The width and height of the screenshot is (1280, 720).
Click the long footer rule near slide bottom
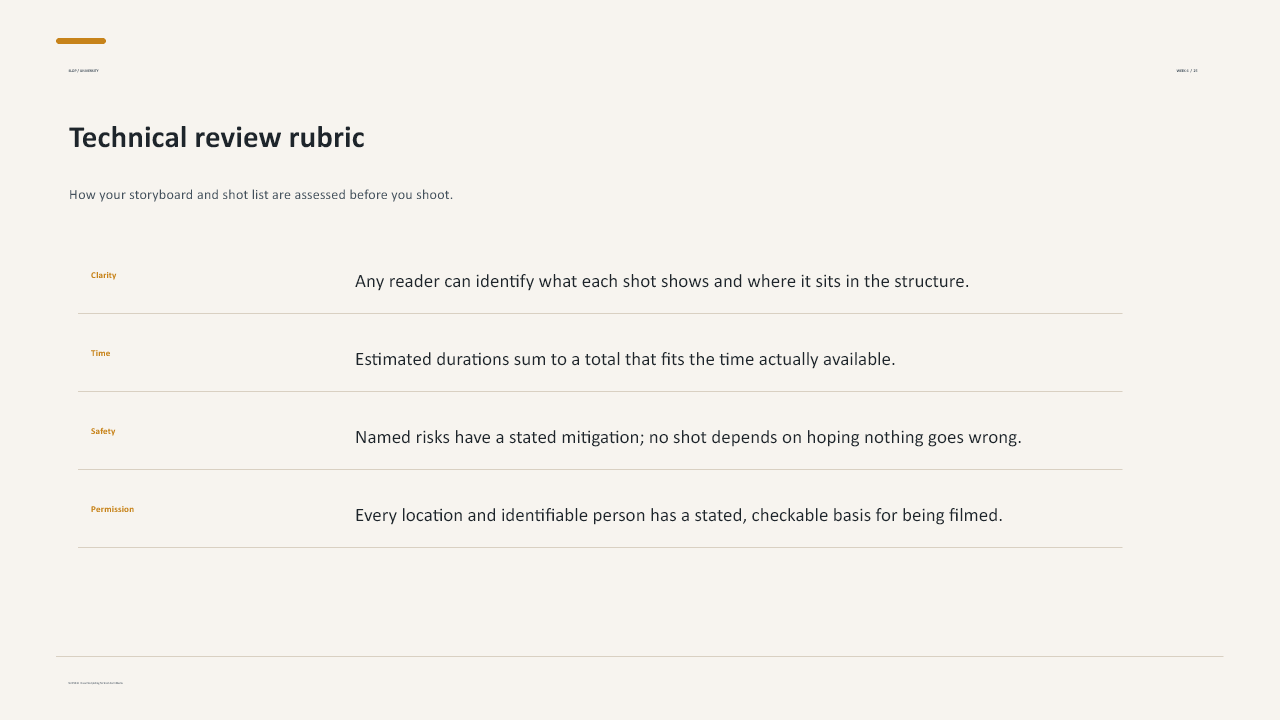(x=640, y=656)
